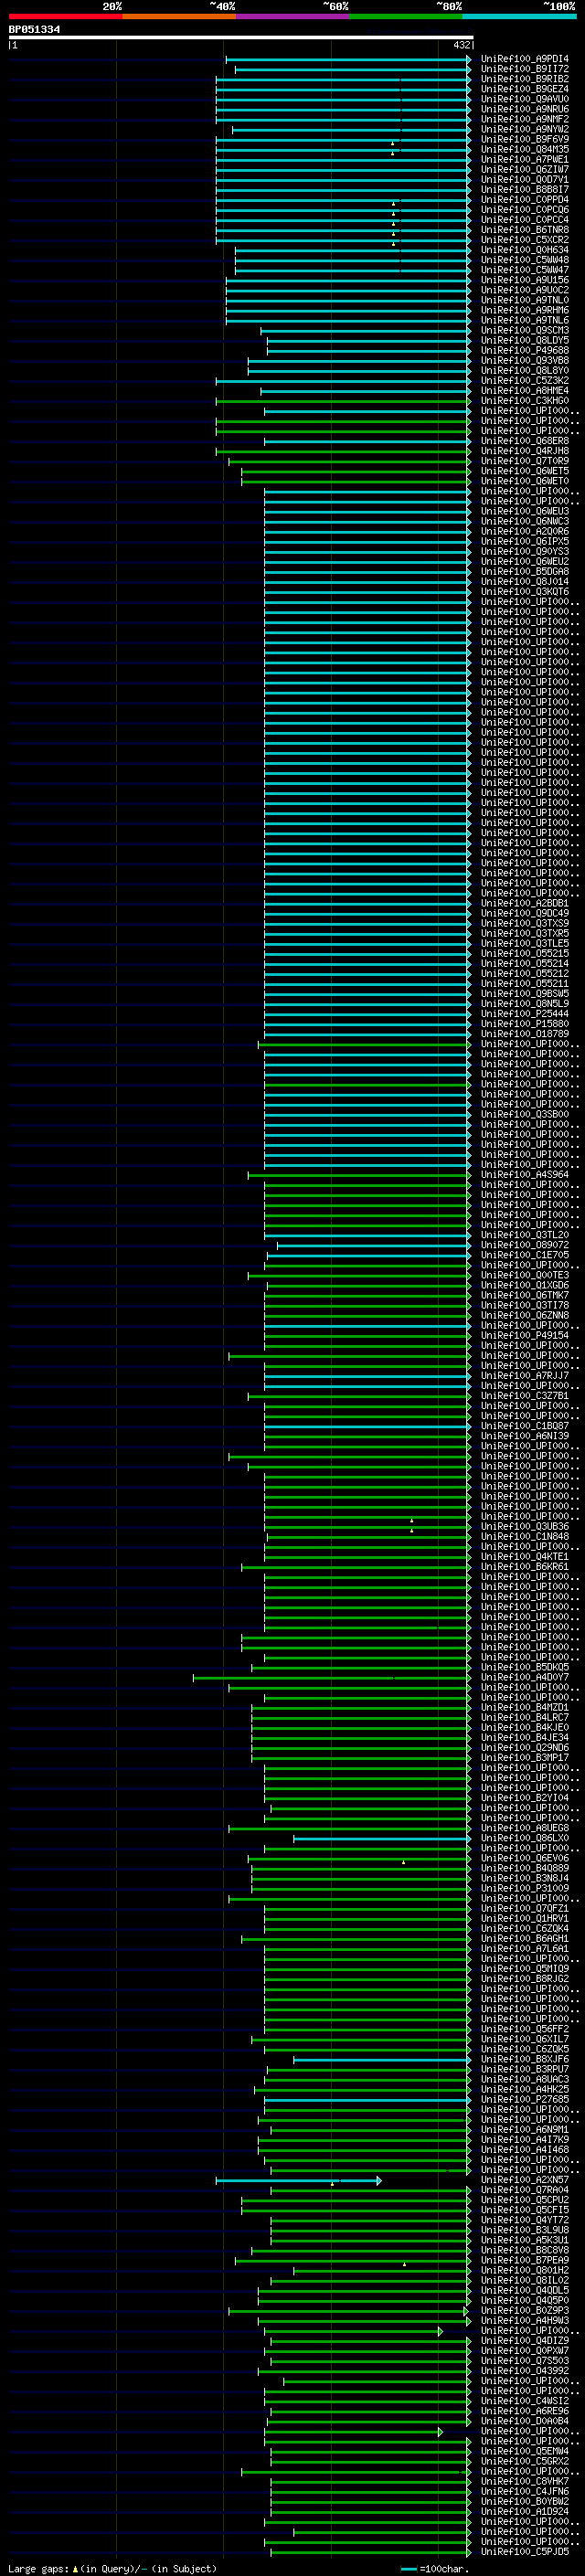Select hit label UniRef100_B8B8I7
The height and width of the screenshot is (2576, 585).
[525, 189]
